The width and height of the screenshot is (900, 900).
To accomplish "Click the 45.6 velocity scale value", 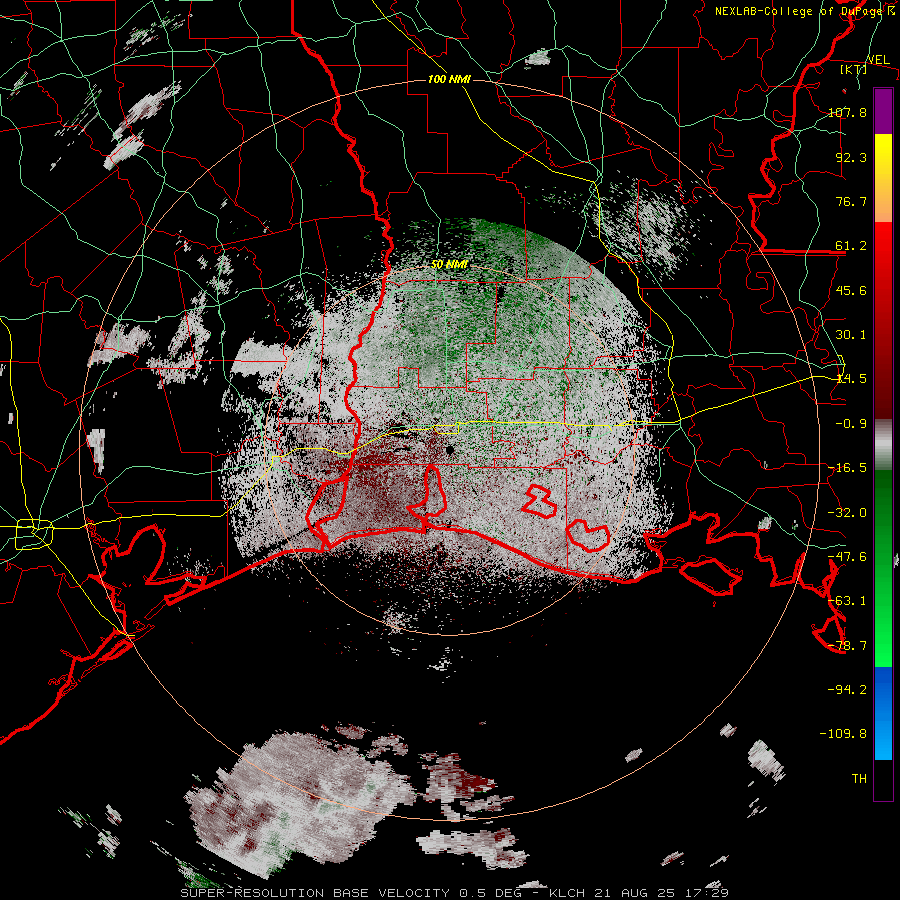I will pyautogui.click(x=851, y=290).
